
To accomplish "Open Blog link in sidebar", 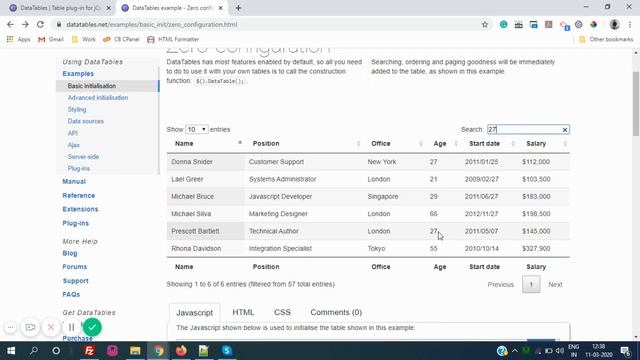I will [70, 253].
